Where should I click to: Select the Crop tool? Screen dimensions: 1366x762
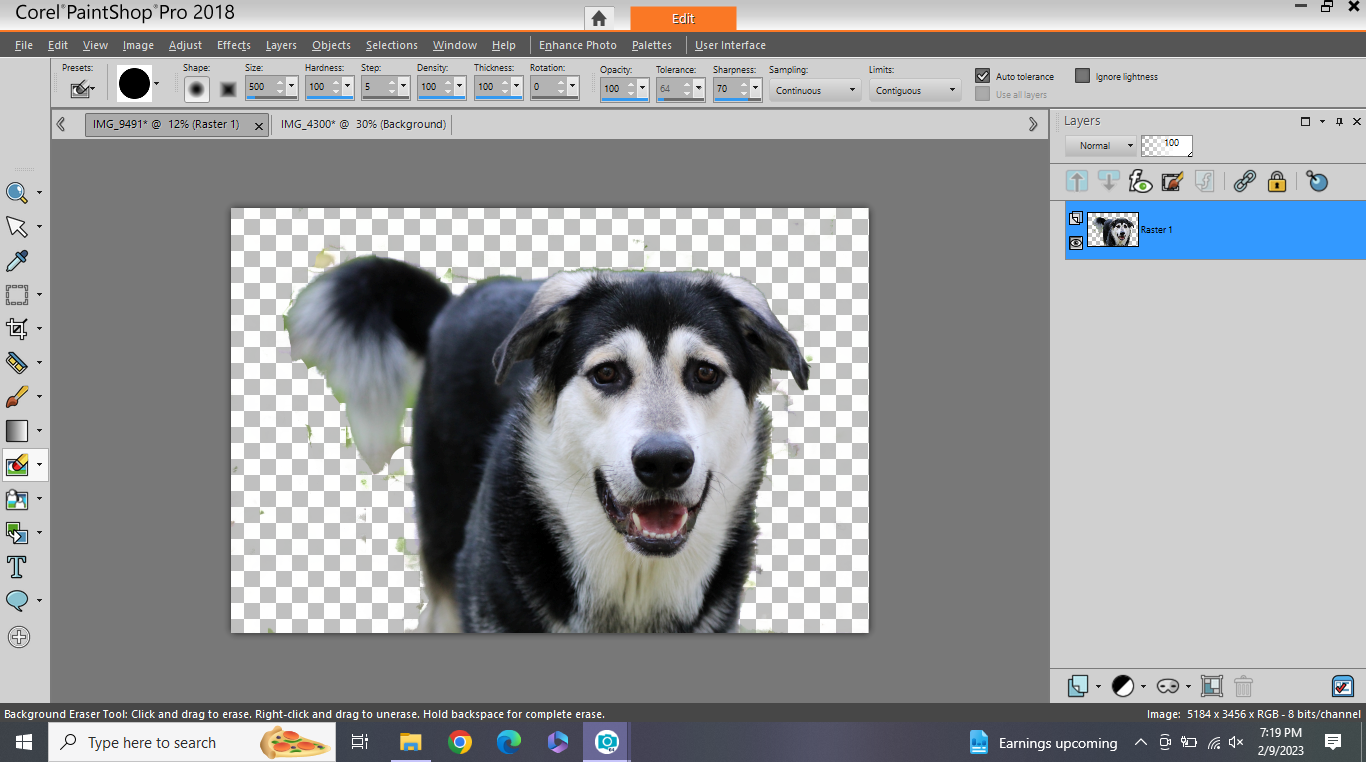click(17, 328)
